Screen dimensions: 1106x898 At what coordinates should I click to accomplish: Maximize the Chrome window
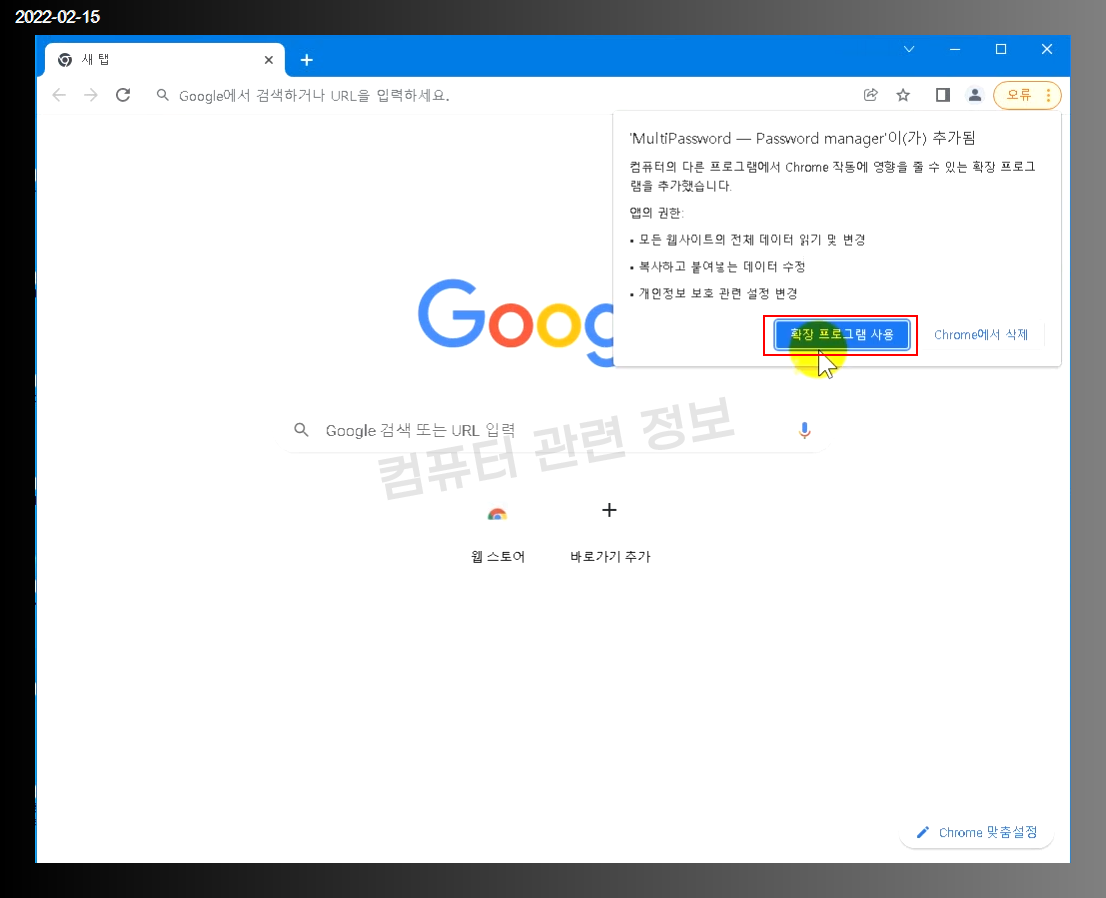[x=1001, y=49]
